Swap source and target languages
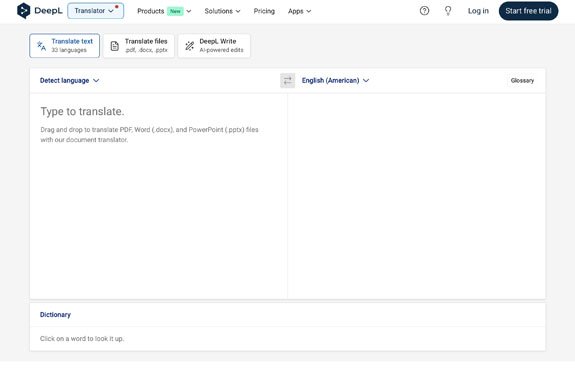 click(288, 80)
